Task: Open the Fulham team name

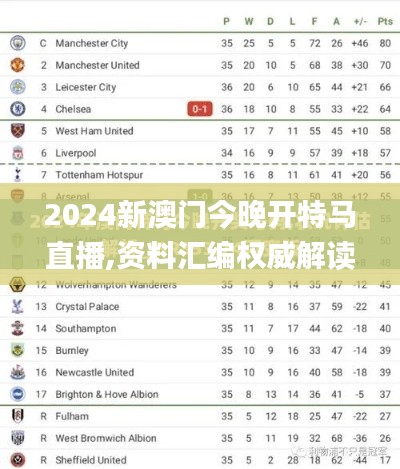Action: 72,416
